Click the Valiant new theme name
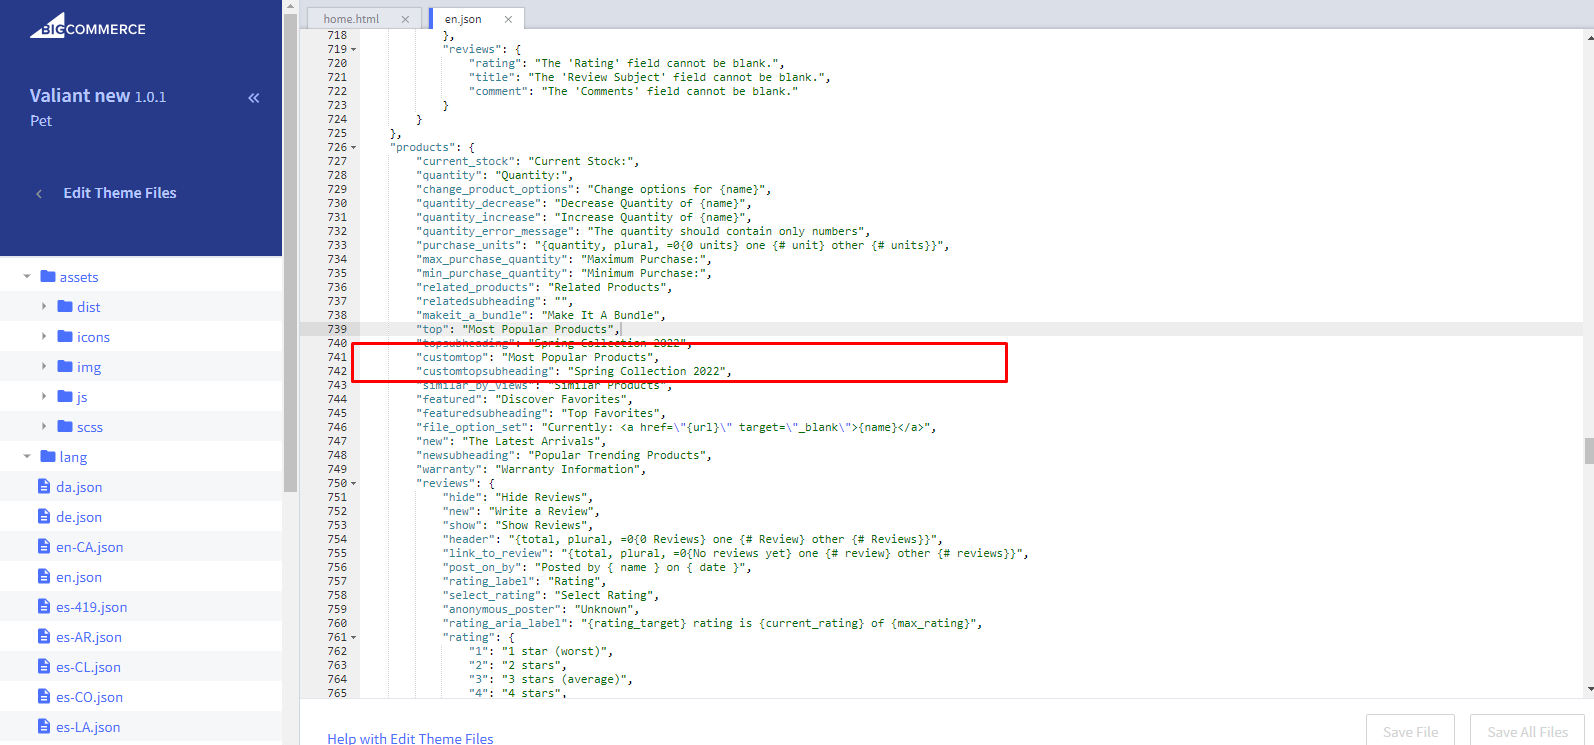The image size is (1594, 745). click(x=80, y=96)
